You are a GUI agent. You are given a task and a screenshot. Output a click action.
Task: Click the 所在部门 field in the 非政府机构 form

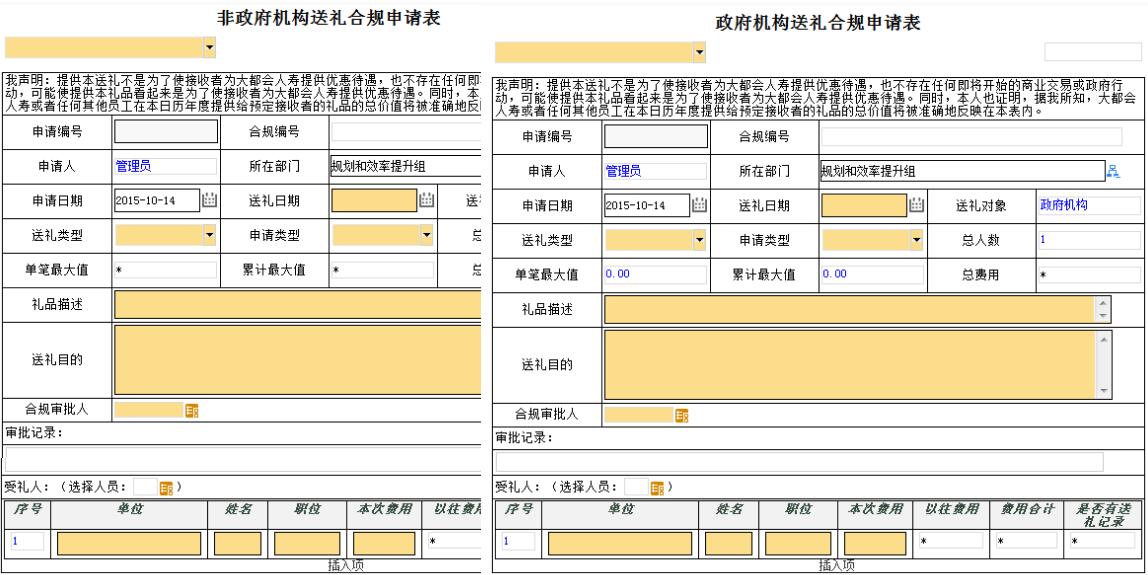(406, 166)
